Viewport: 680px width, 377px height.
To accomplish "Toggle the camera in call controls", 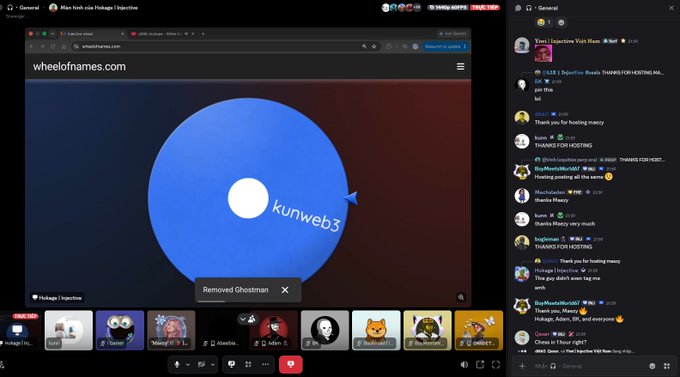I will 202,364.
